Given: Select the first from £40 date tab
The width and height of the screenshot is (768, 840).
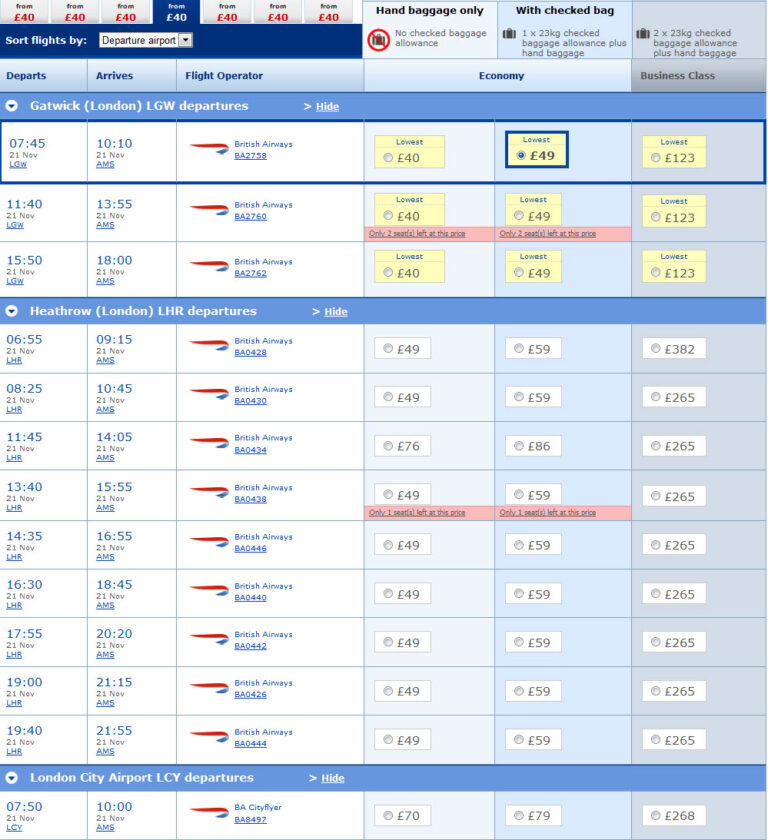Looking at the screenshot, I should coord(24,12).
